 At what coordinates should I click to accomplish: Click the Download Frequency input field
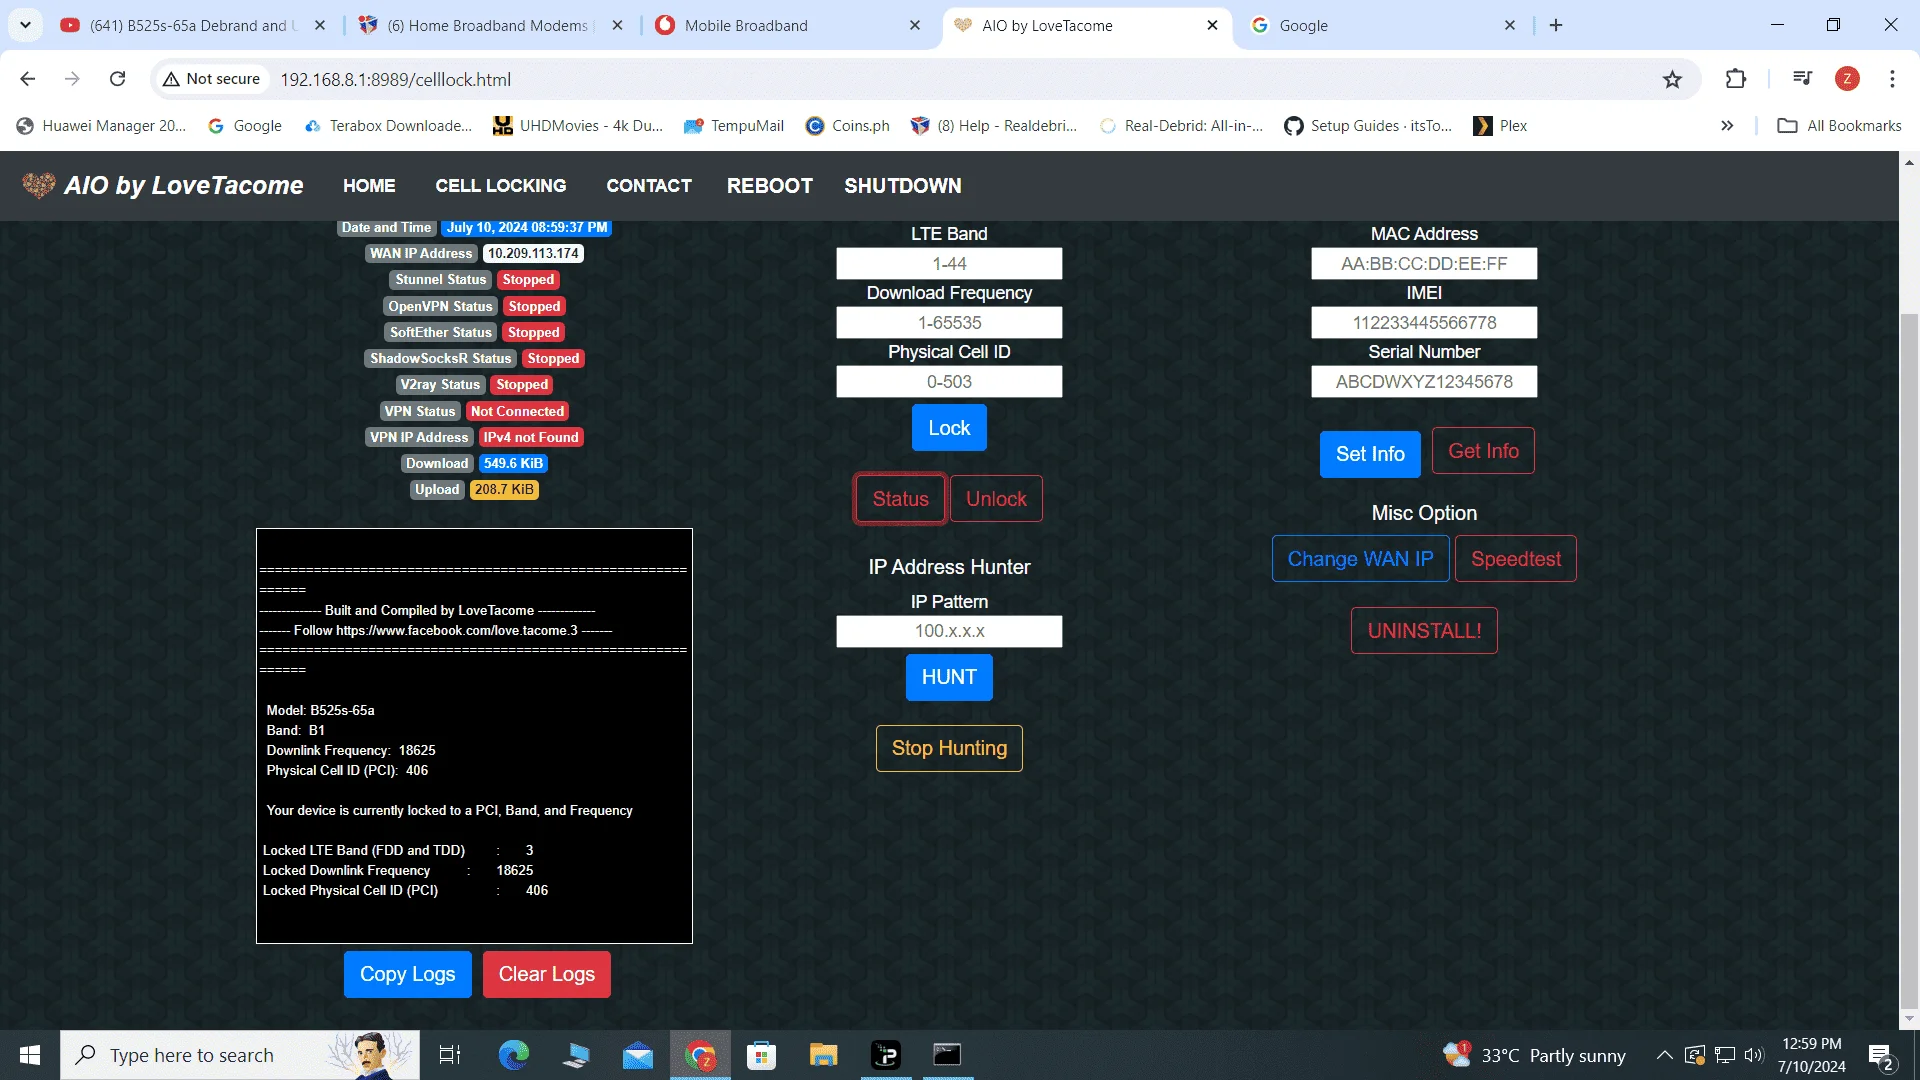[949, 323]
